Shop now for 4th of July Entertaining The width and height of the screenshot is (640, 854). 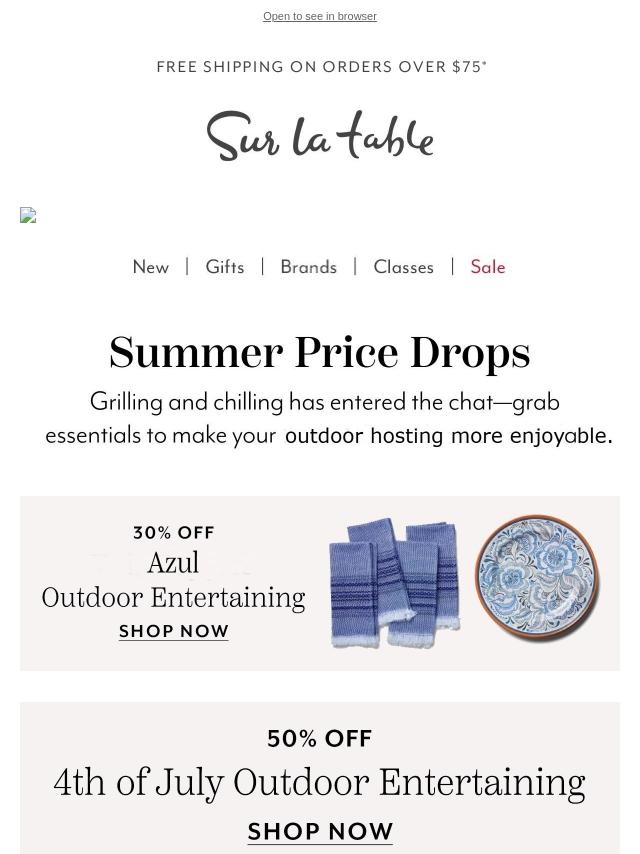click(x=320, y=832)
